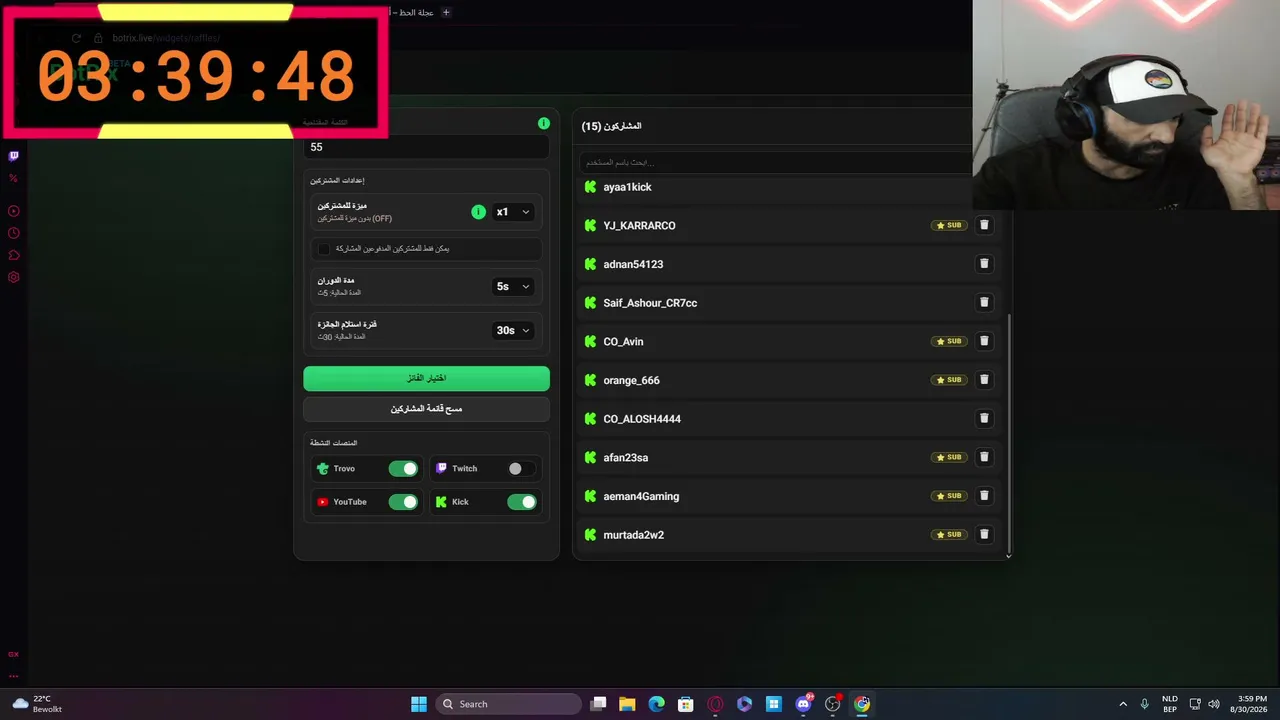Click the microphone icon in system tray
The image size is (1280, 720).
click(1144, 704)
